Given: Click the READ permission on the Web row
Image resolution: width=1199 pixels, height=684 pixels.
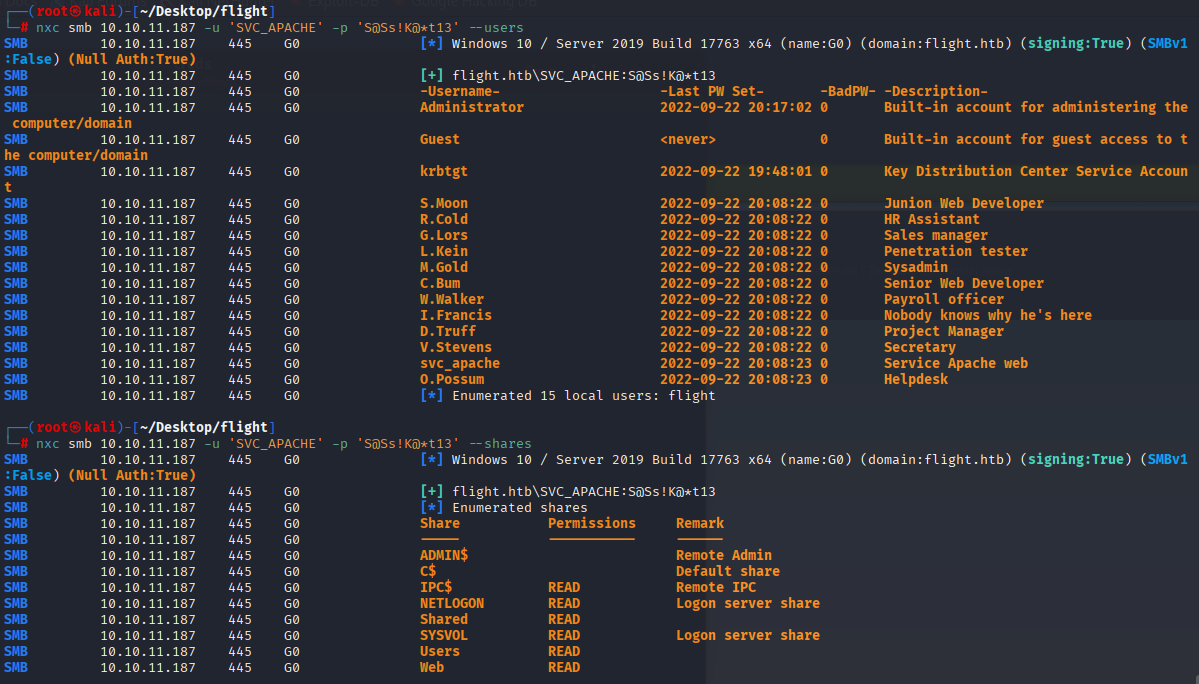Looking at the screenshot, I should (x=564, y=669).
